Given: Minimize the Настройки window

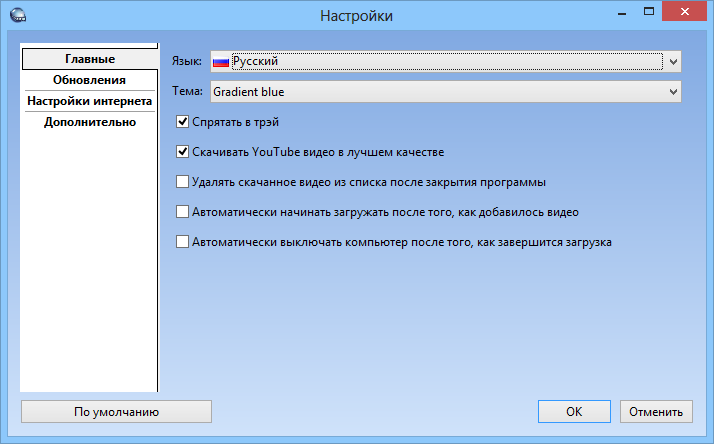Looking at the screenshot, I should tap(622, 13).
